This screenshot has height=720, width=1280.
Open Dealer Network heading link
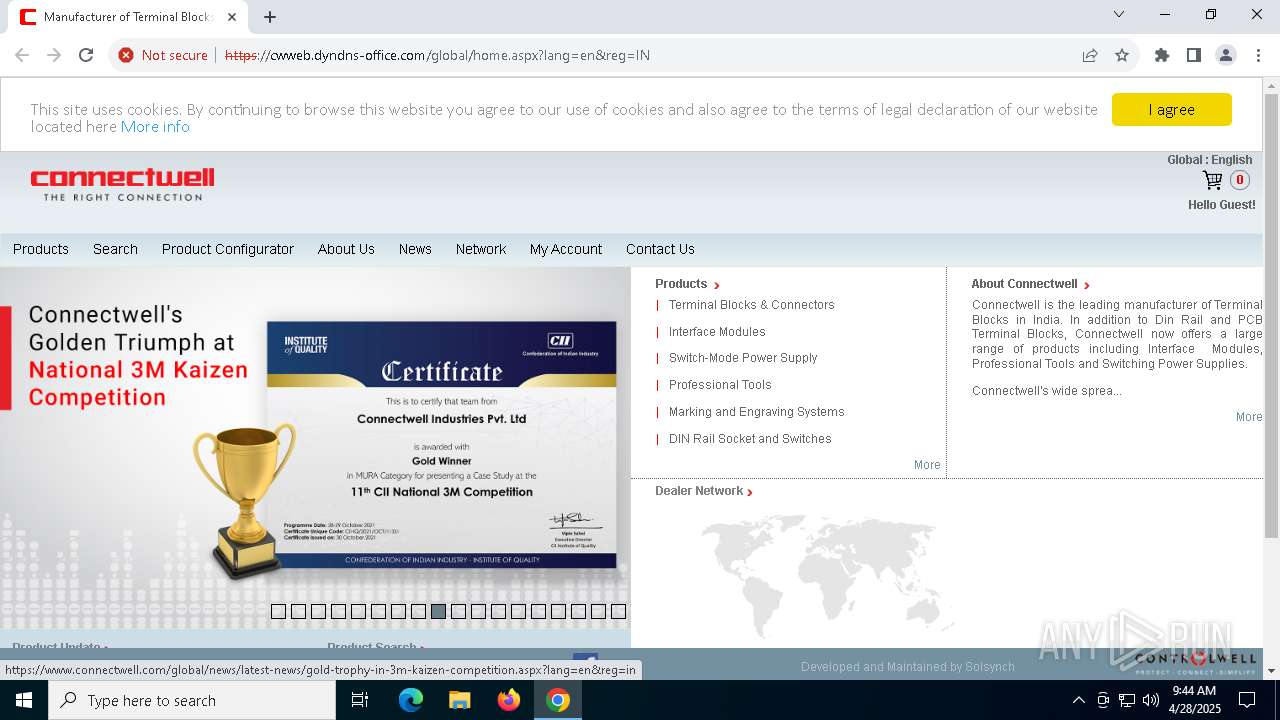click(703, 491)
